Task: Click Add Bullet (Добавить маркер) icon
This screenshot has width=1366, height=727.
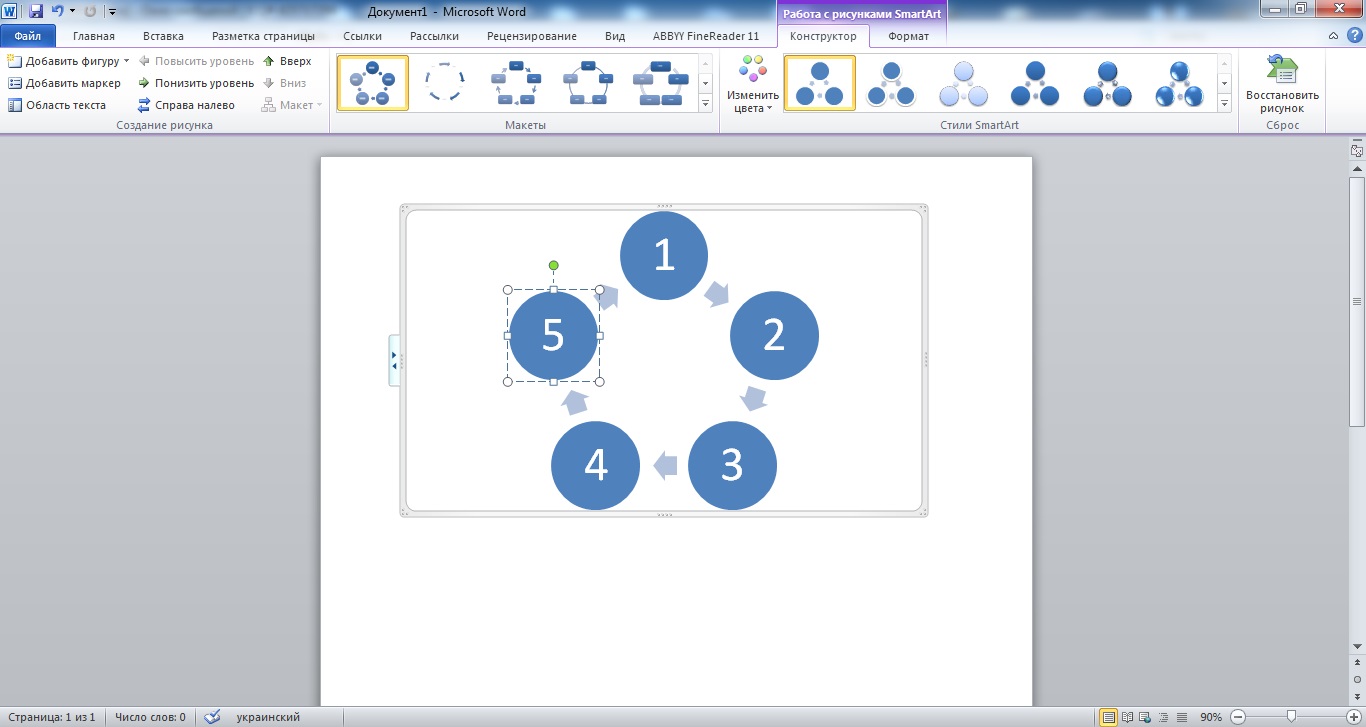Action: [15, 83]
